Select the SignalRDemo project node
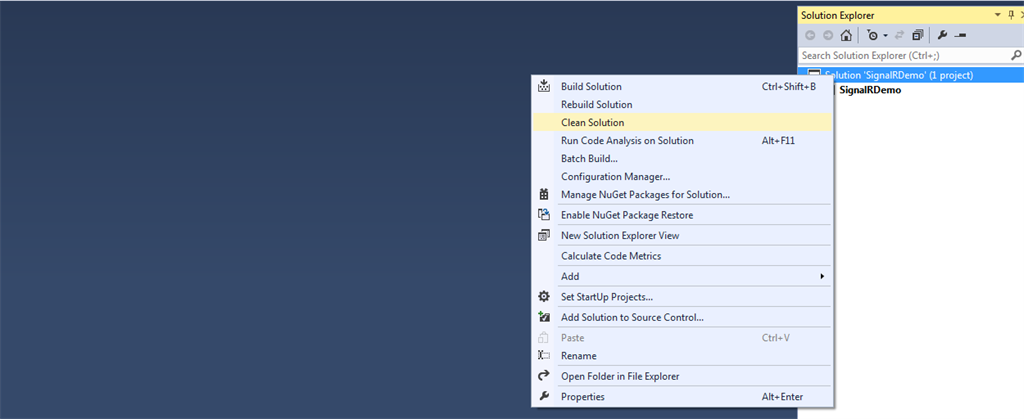 (870, 90)
